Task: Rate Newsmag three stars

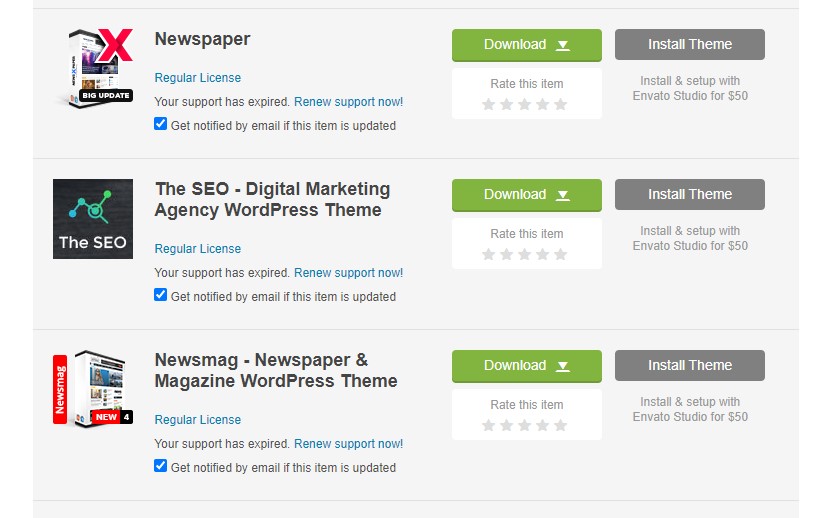Action: (x=524, y=425)
